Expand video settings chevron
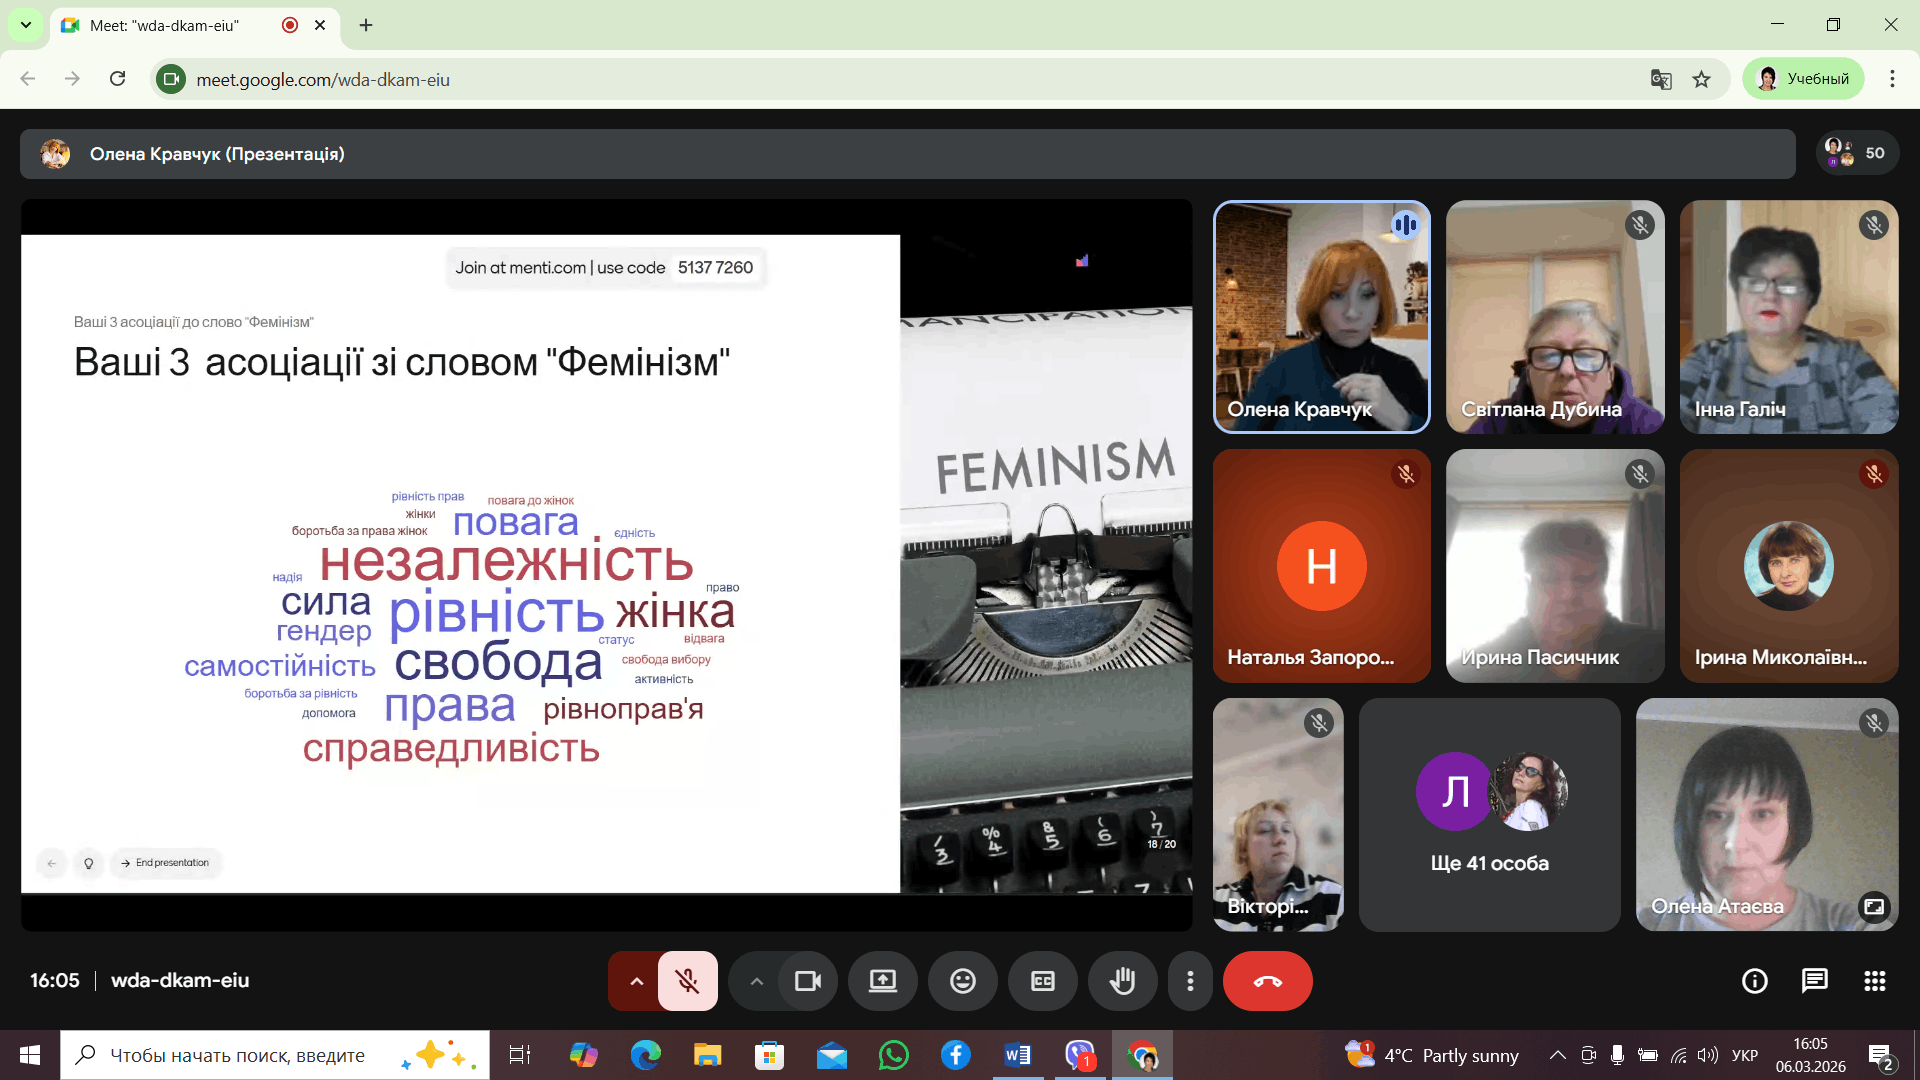Image resolution: width=1920 pixels, height=1080 pixels. pyautogui.click(x=756, y=981)
